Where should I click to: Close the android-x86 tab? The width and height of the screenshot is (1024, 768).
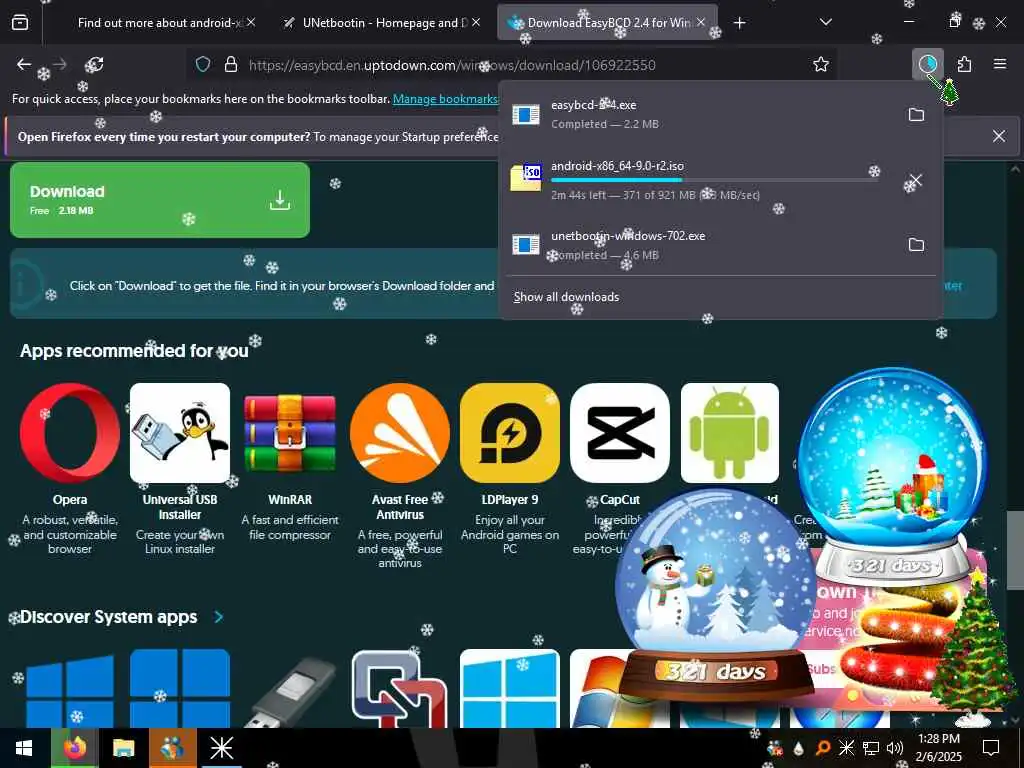(251, 22)
